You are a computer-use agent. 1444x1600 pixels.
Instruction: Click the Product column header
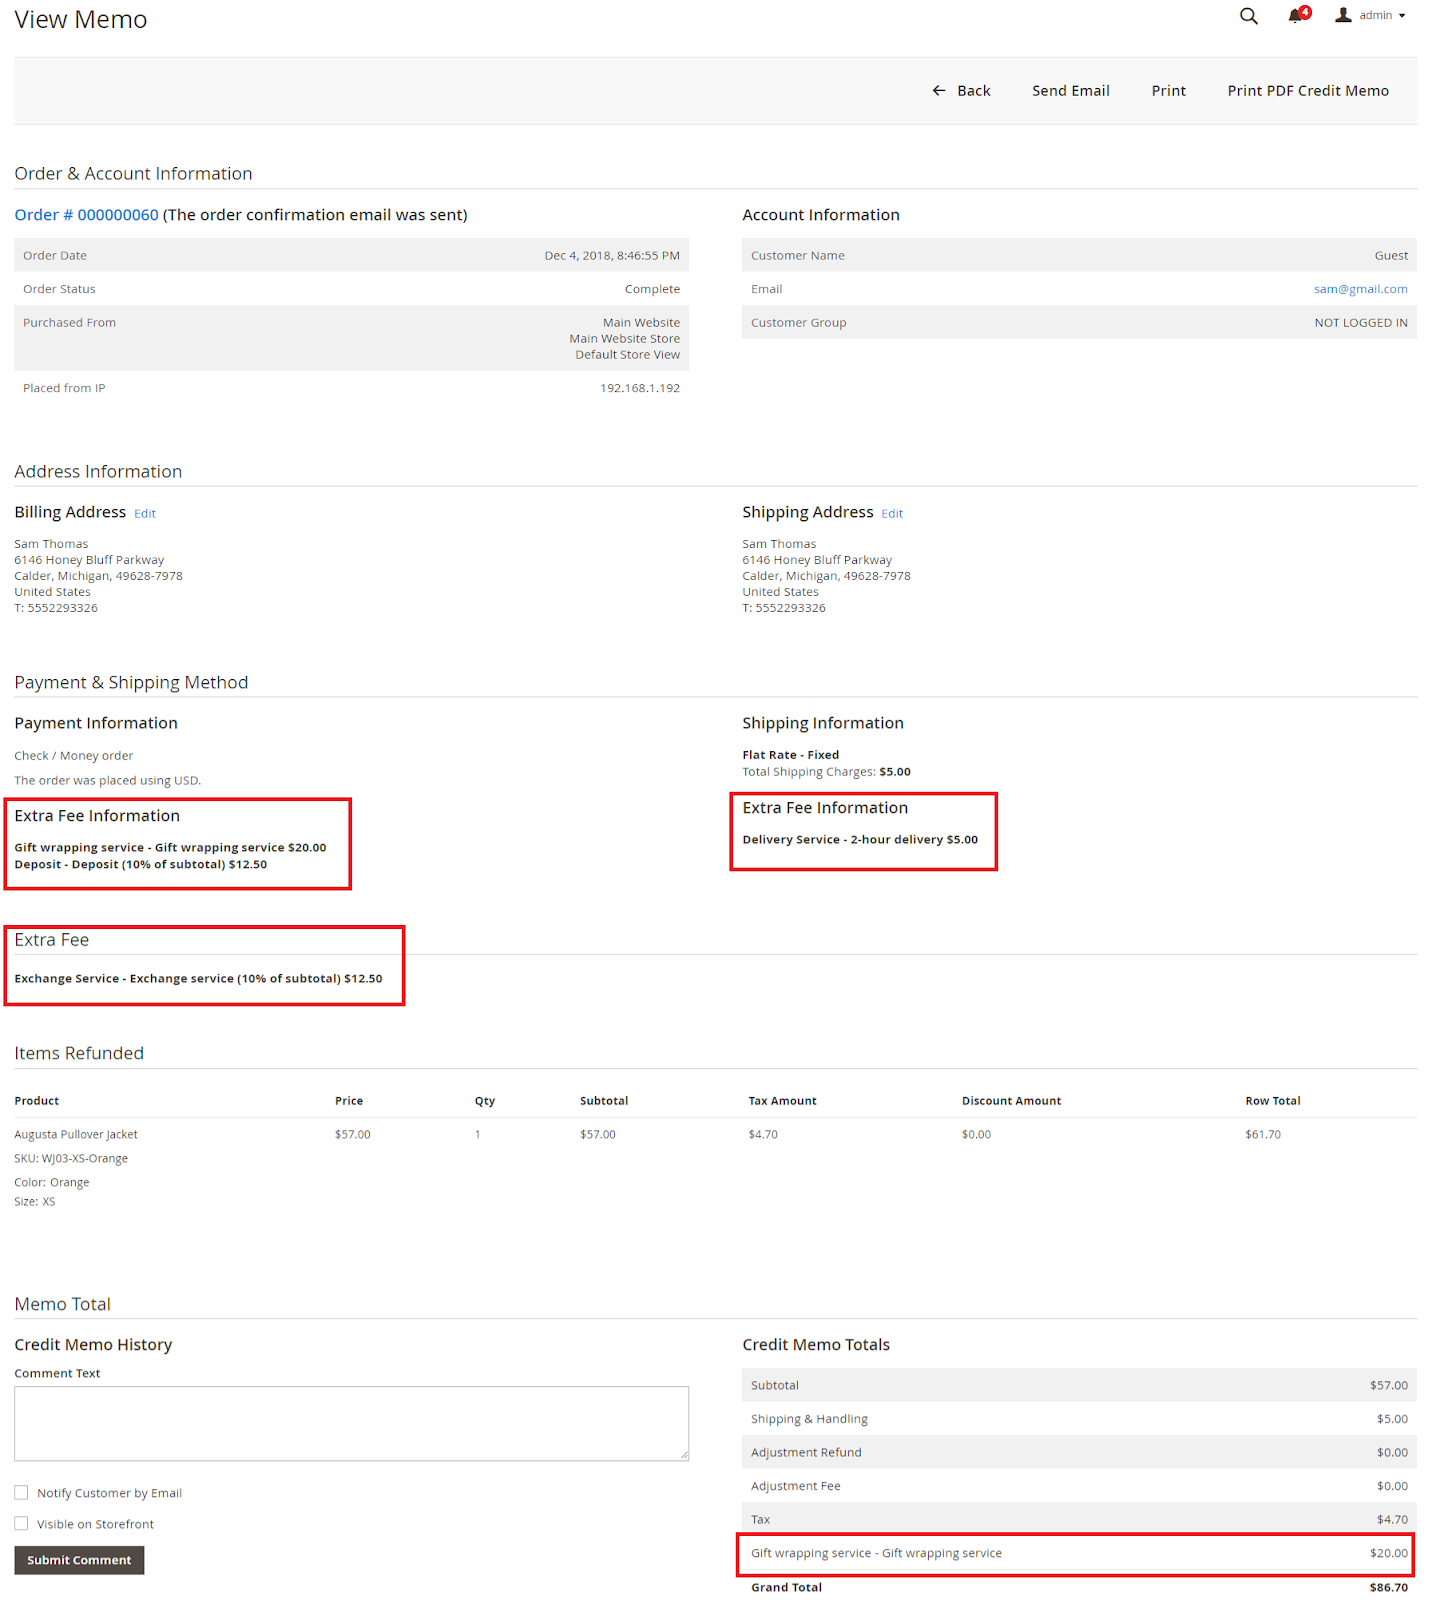37,1101
